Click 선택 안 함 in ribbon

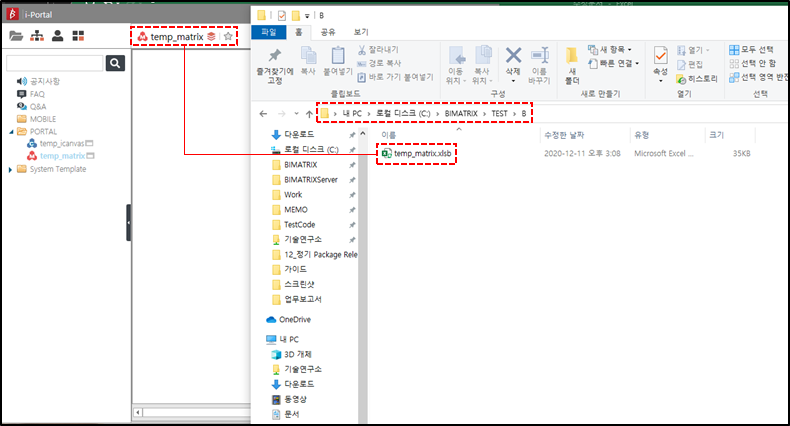pos(753,63)
